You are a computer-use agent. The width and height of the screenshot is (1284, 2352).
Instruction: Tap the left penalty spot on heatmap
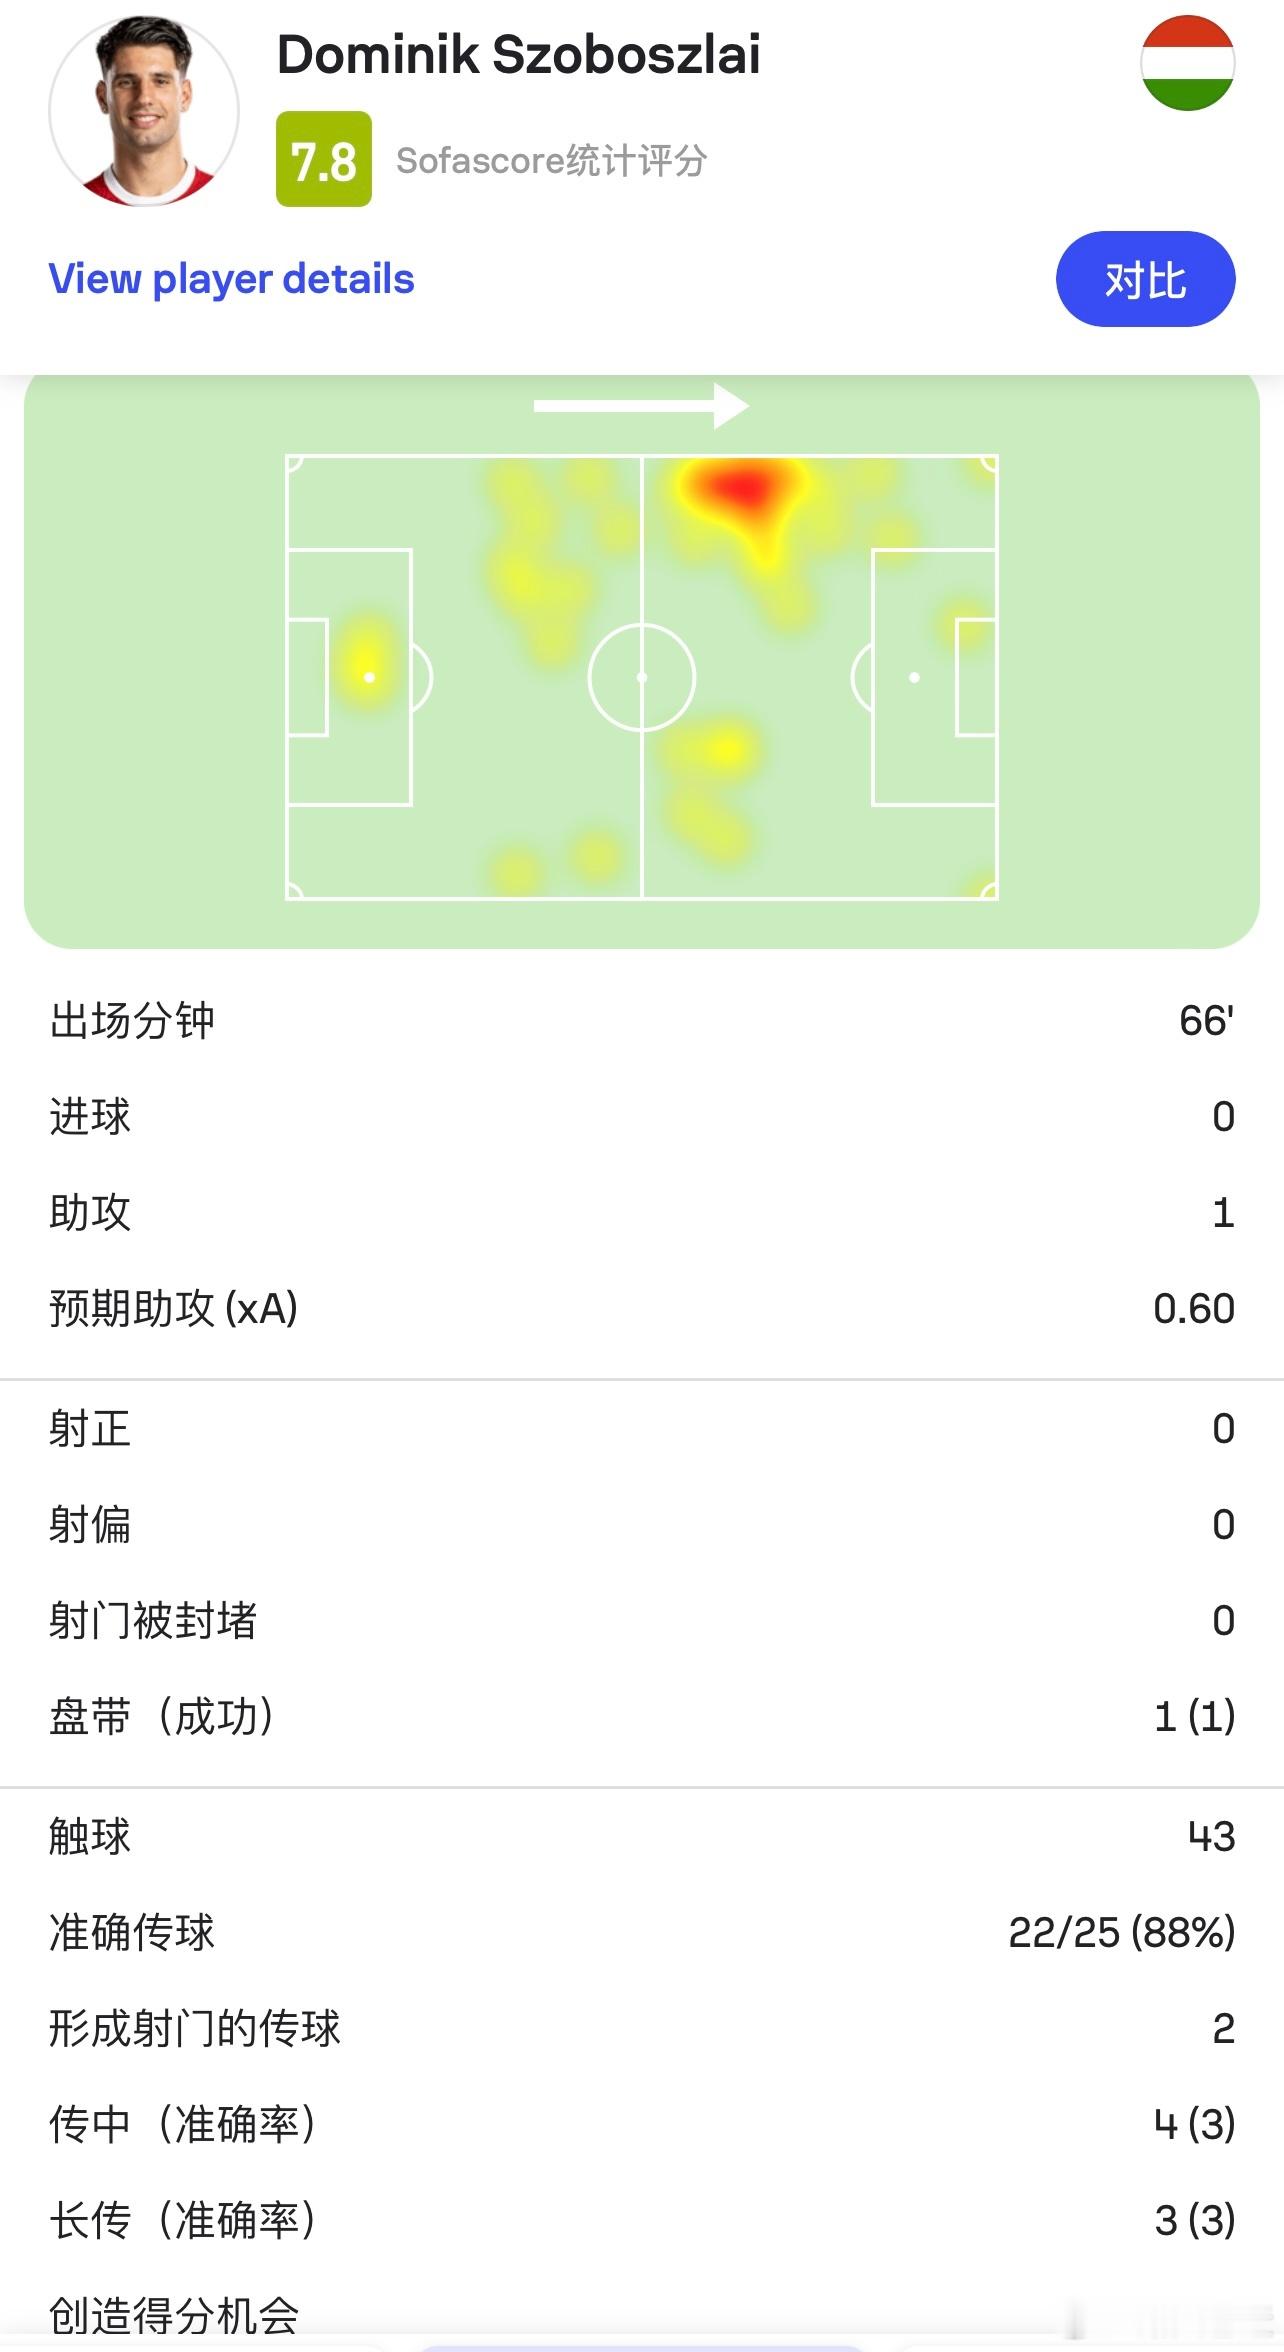[369, 677]
